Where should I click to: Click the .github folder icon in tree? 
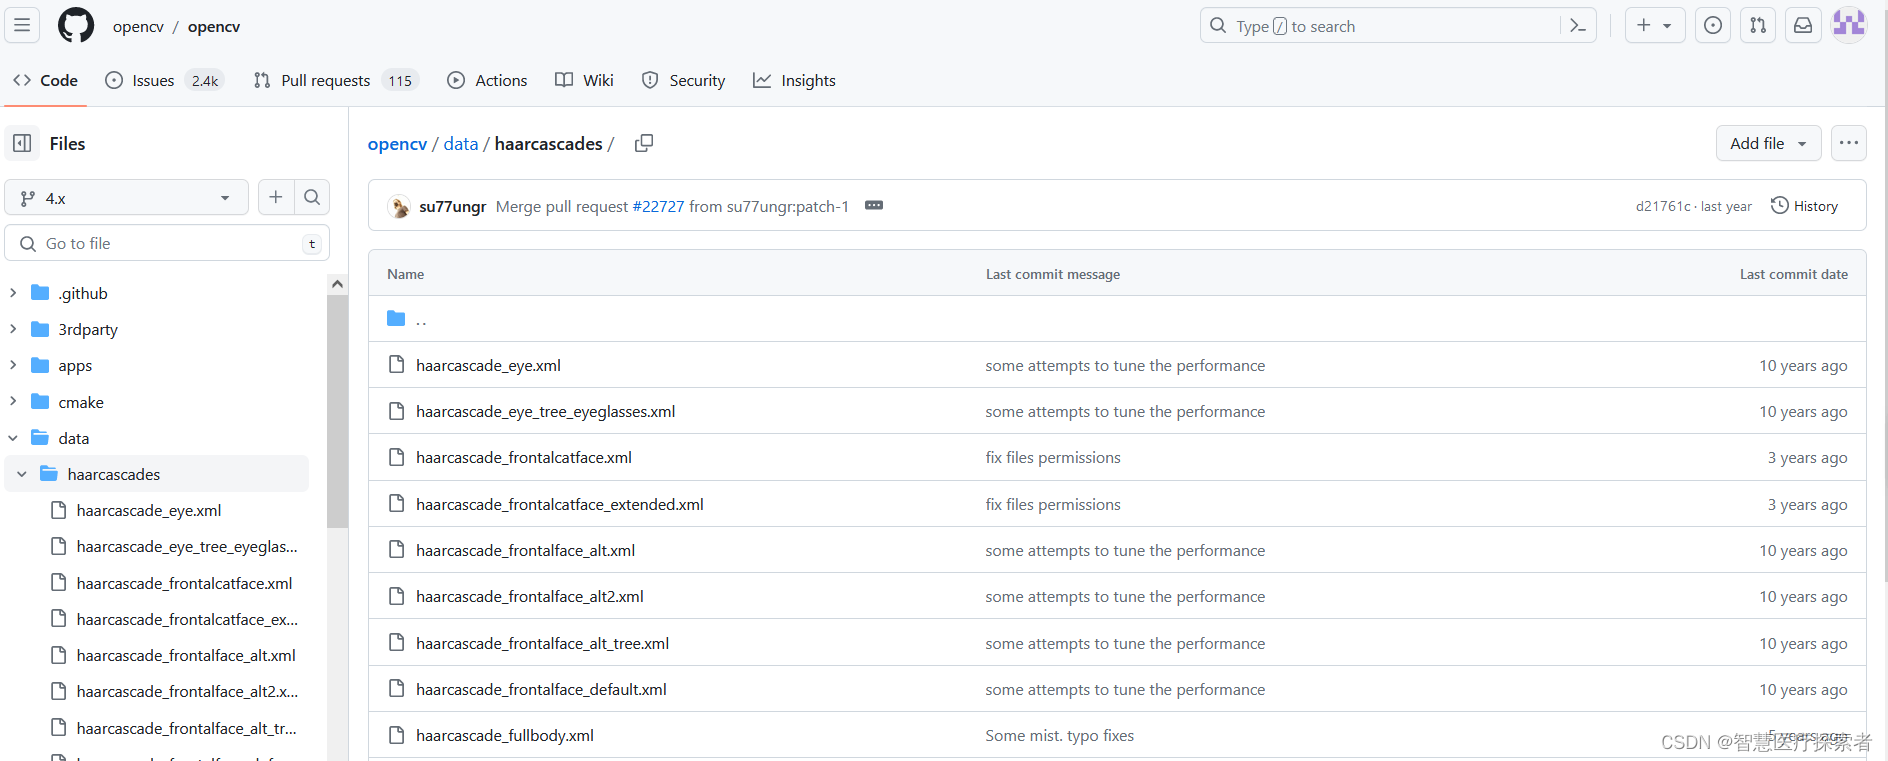pyautogui.click(x=40, y=293)
